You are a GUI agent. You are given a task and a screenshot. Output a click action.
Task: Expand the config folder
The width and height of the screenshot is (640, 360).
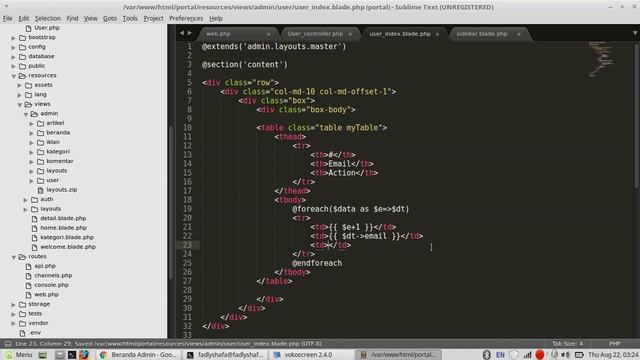pos(13,47)
